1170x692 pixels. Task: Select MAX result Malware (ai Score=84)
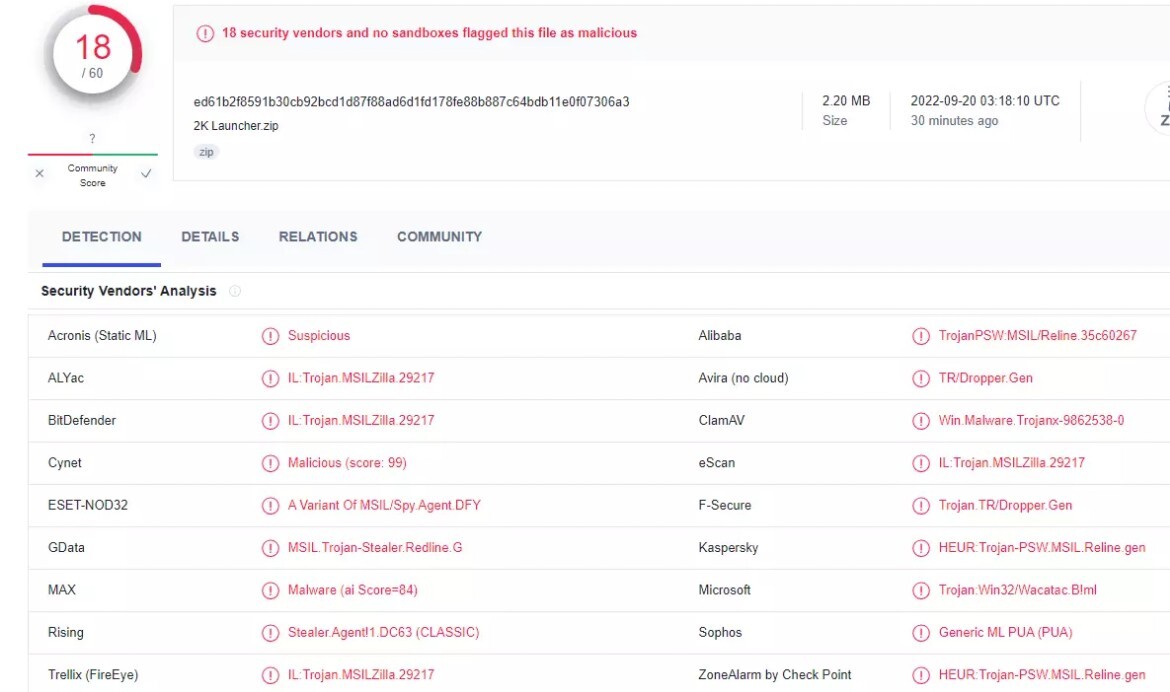click(x=353, y=590)
